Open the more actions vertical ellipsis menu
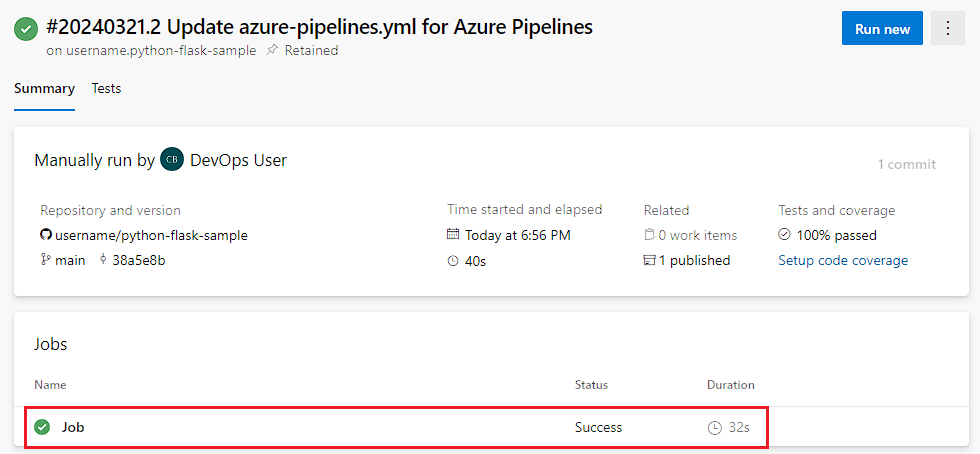The height and width of the screenshot is (454, 980). (947, 29)
